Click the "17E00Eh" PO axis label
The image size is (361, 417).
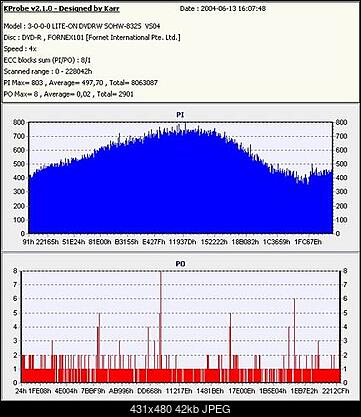point(242,391)
